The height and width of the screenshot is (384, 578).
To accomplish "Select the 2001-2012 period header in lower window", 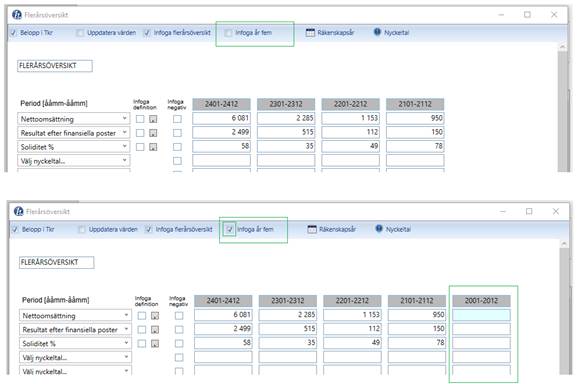I will [481, 301].
